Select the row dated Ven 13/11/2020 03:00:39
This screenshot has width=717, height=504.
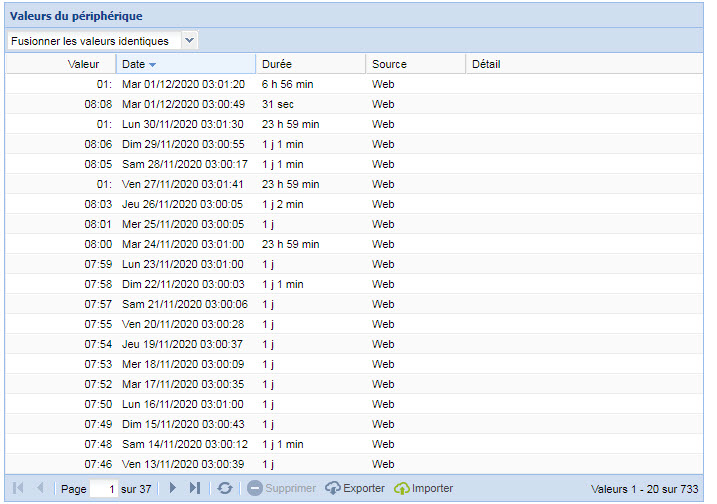click(183, 464)
